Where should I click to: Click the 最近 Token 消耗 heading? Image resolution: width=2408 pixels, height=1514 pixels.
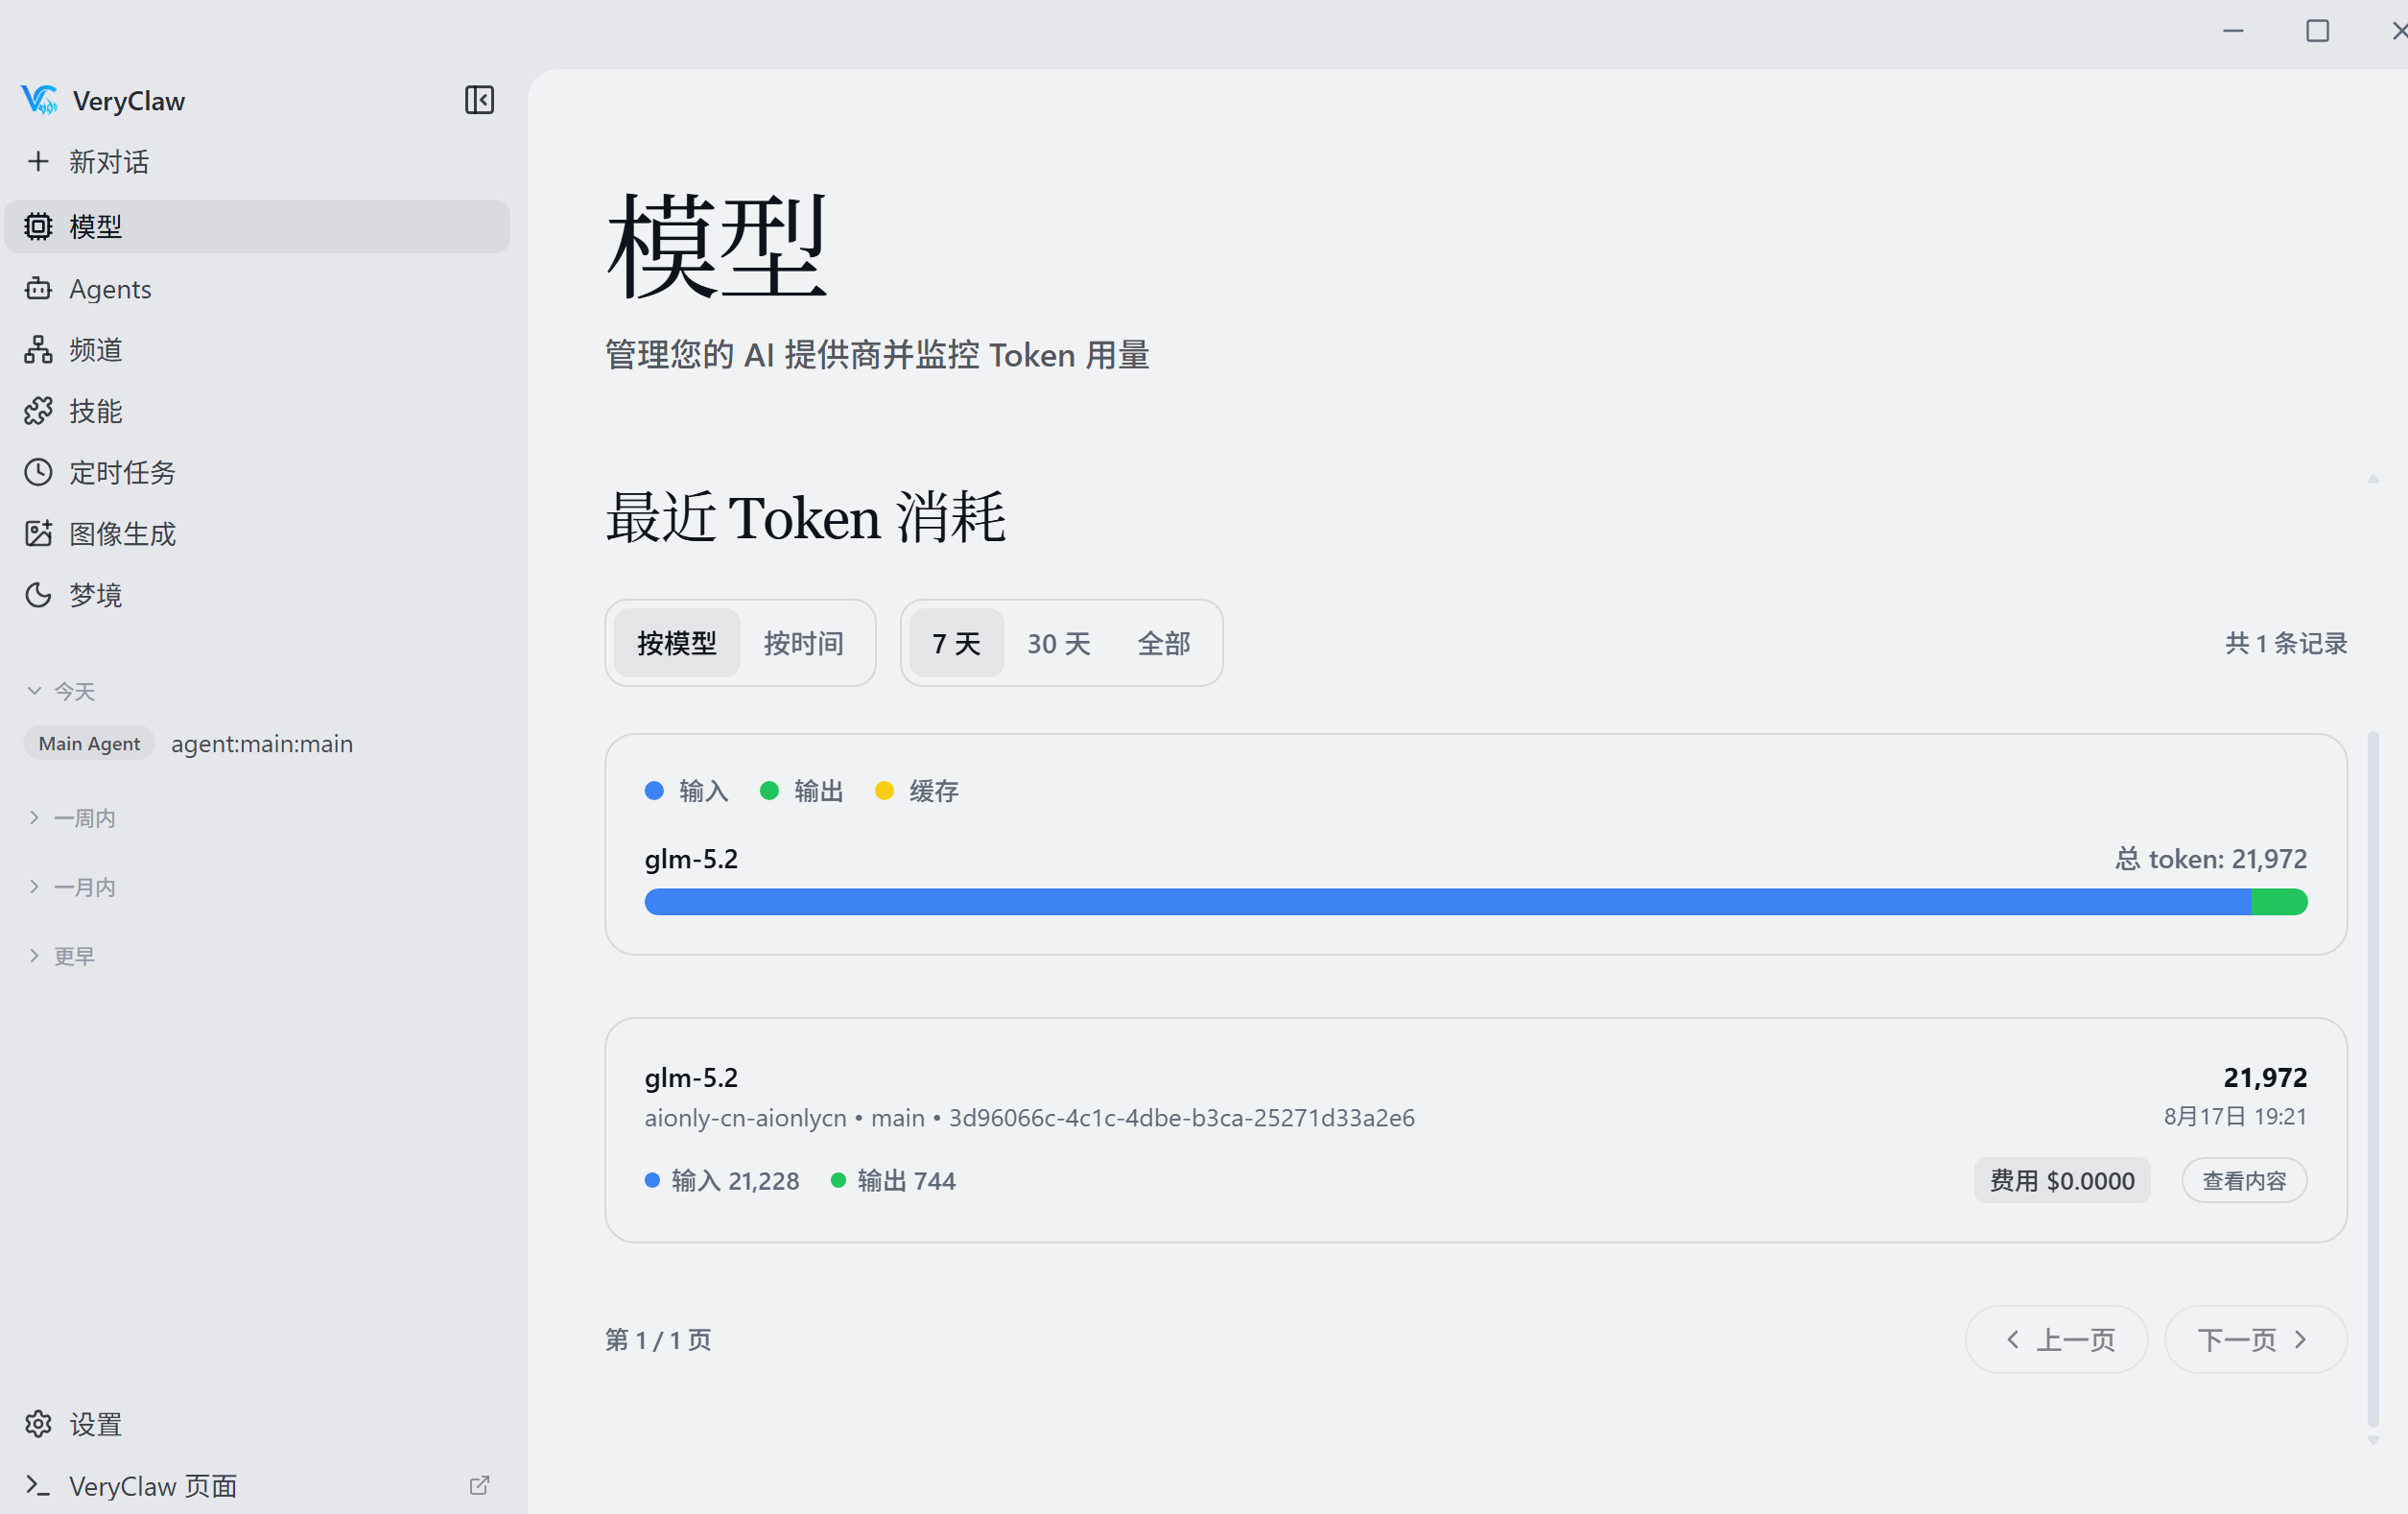click(805, 517)
